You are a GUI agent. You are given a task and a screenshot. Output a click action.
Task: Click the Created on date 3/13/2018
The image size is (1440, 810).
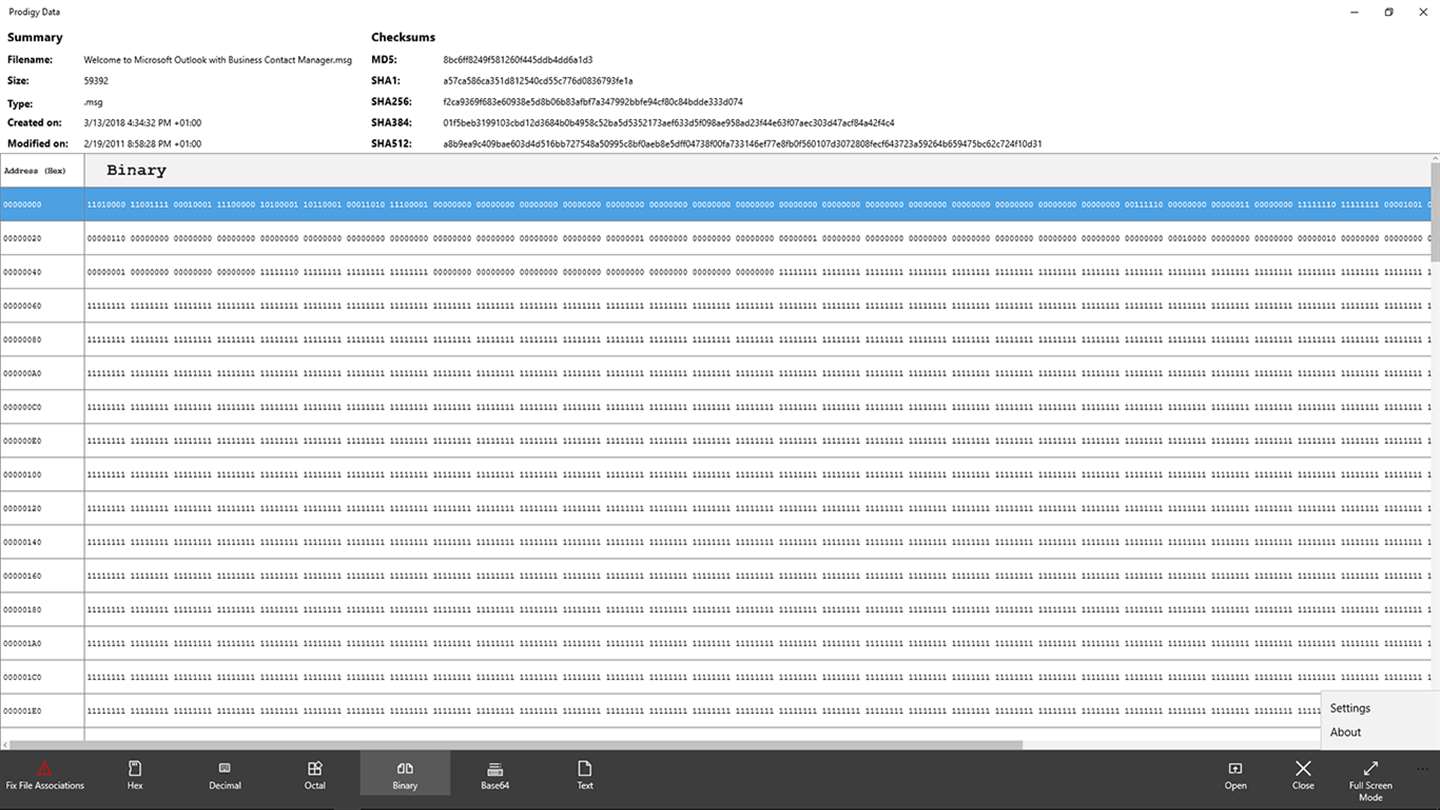143,123
